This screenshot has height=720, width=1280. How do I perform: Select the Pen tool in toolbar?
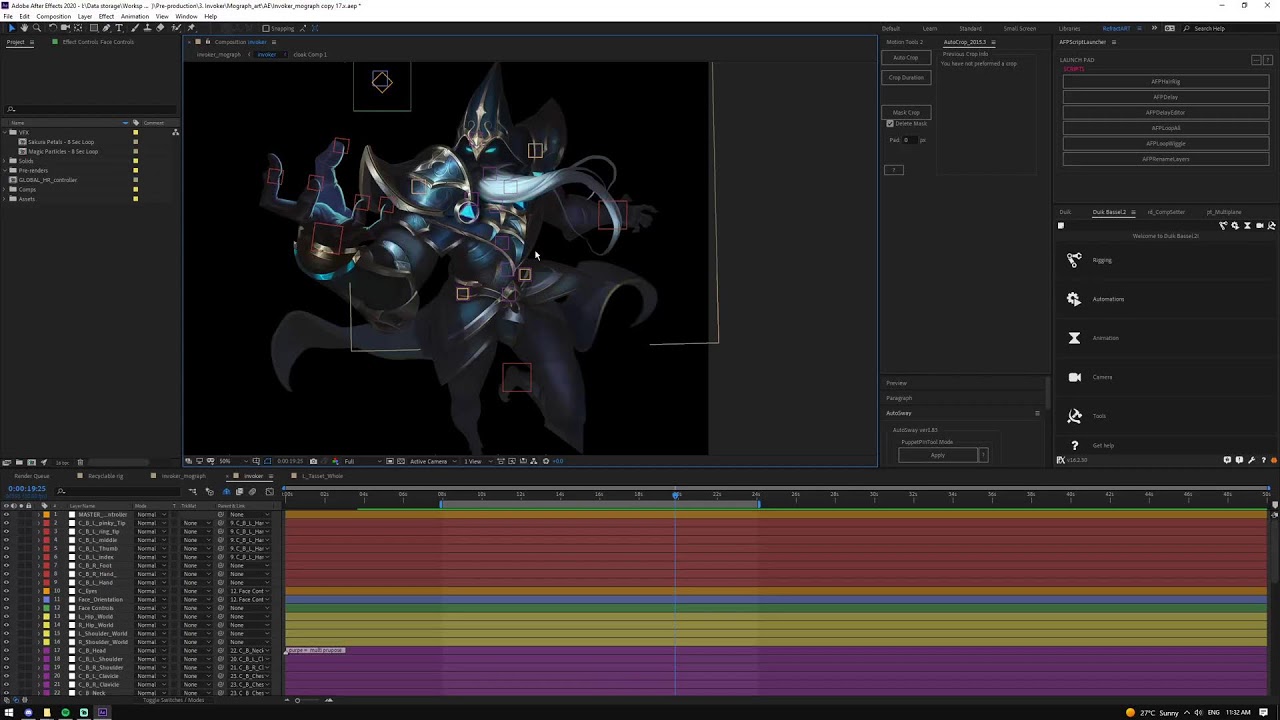point(106,28)
